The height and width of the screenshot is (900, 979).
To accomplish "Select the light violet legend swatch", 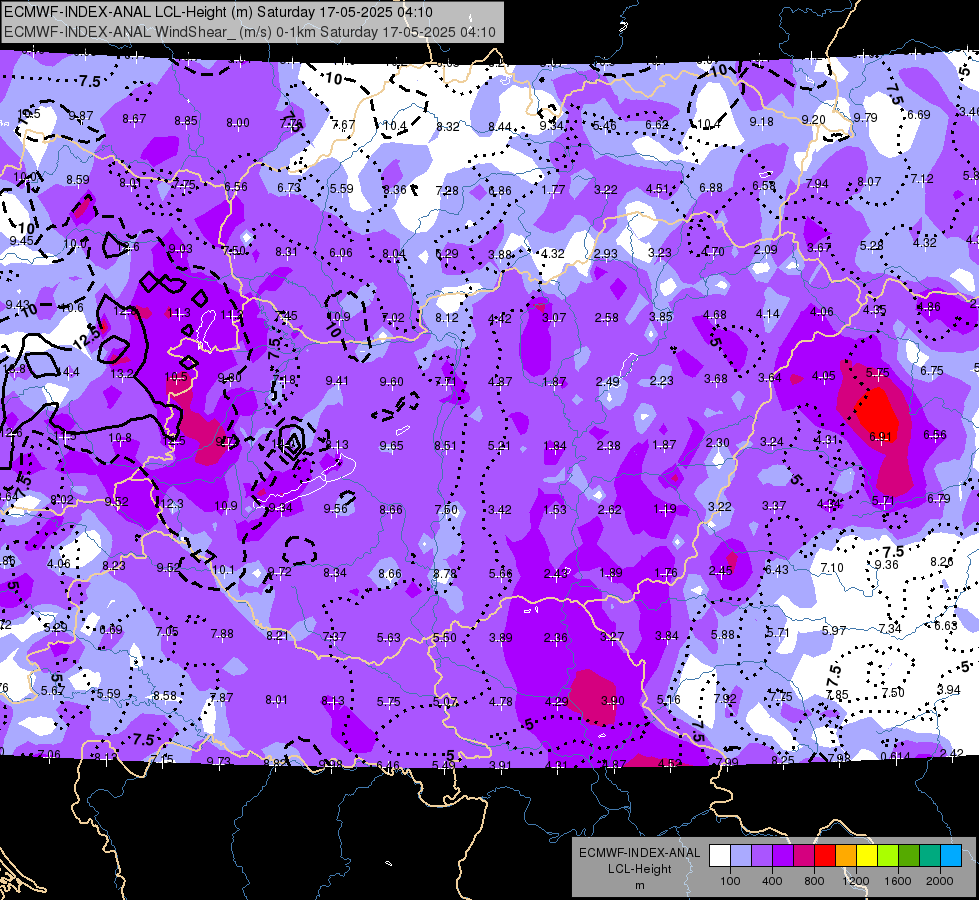I will pos(762,856).
